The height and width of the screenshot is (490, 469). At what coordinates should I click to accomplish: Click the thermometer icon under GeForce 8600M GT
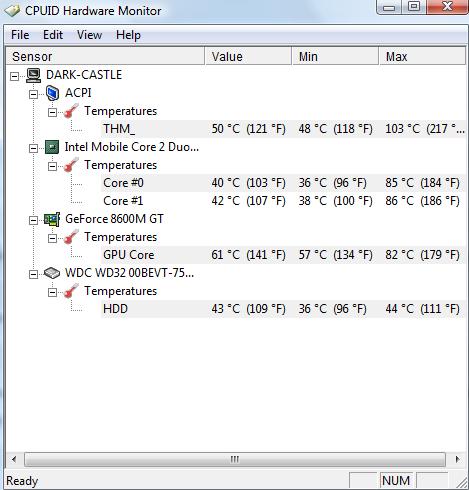point(71,237)
